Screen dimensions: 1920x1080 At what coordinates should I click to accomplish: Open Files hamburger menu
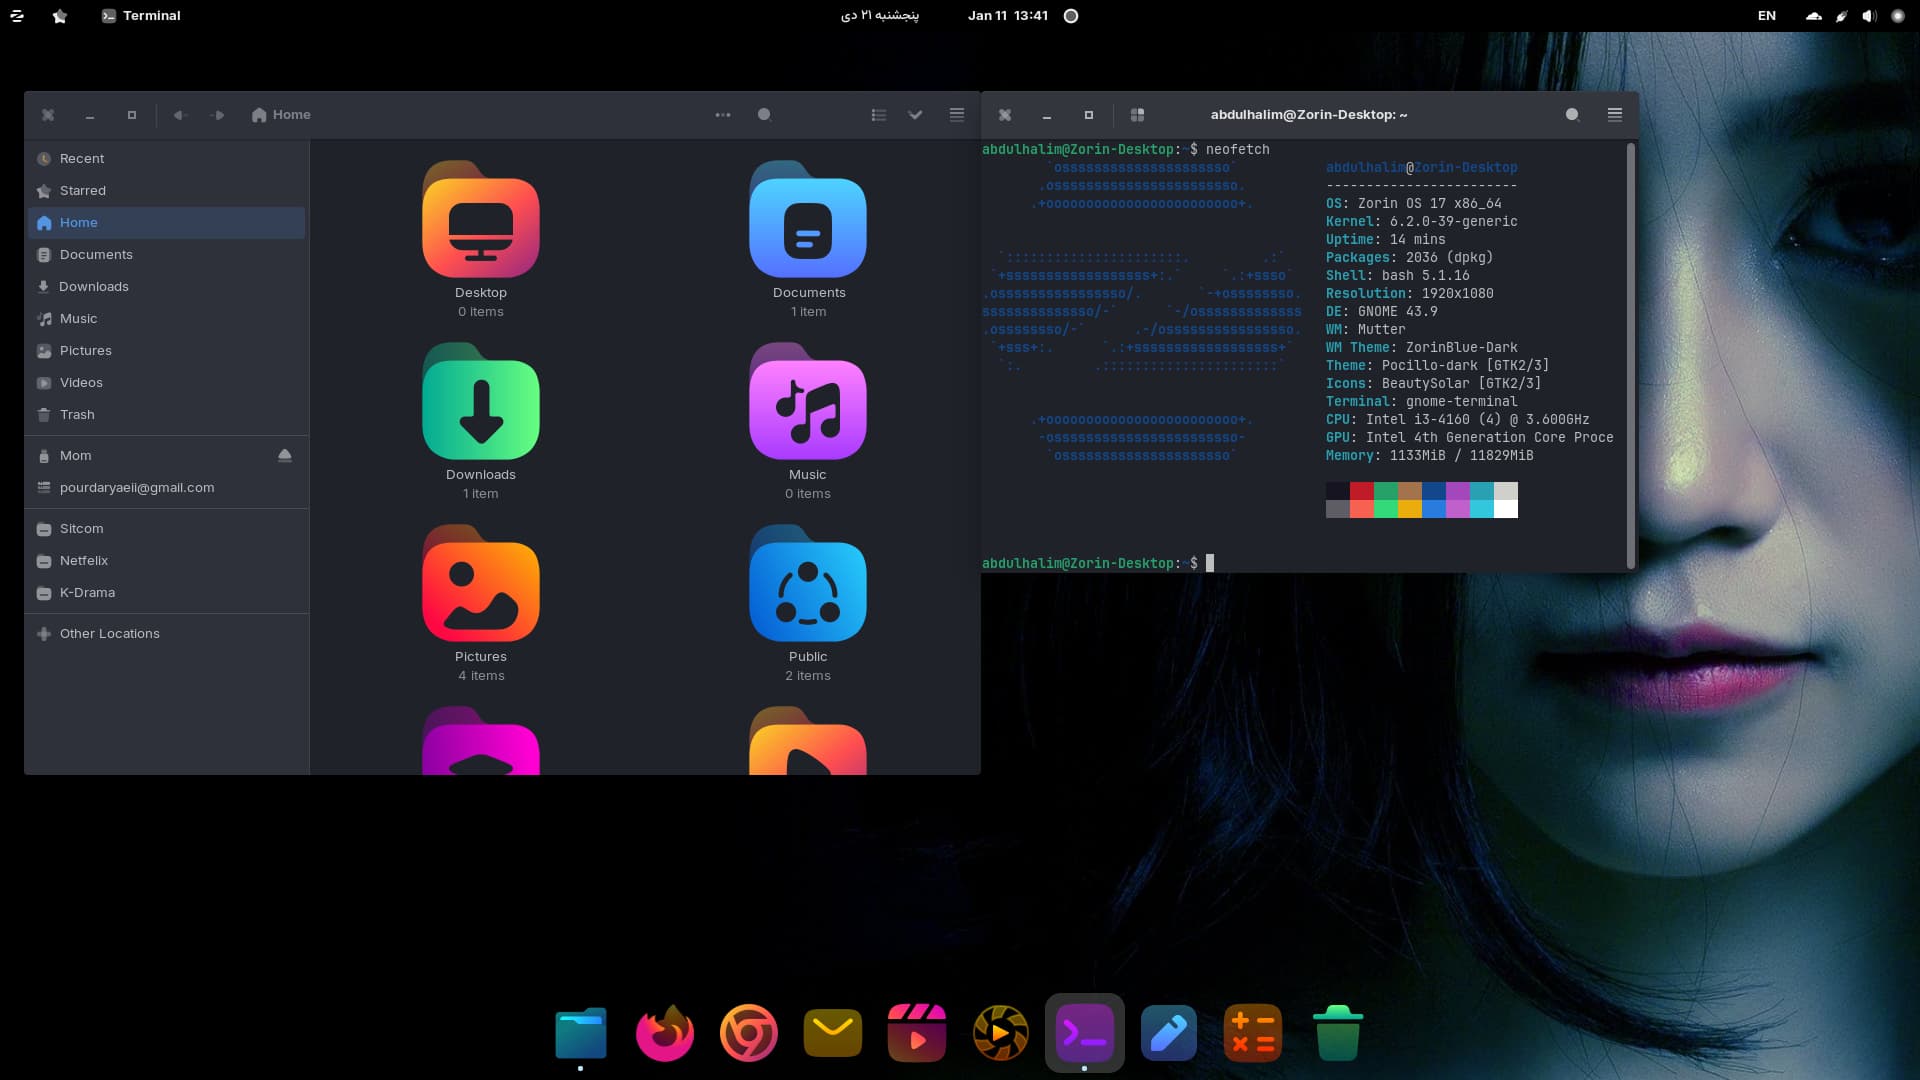point(957,115)
